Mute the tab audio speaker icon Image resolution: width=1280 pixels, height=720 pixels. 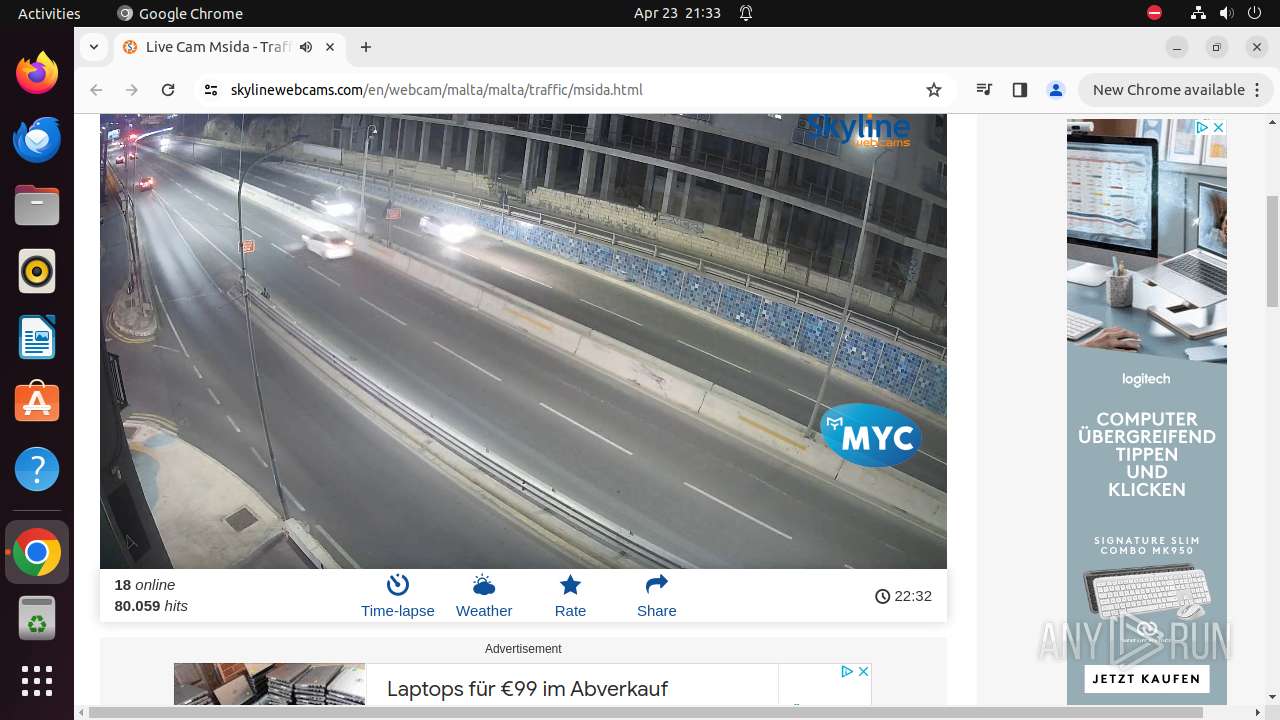pos(306,47)
